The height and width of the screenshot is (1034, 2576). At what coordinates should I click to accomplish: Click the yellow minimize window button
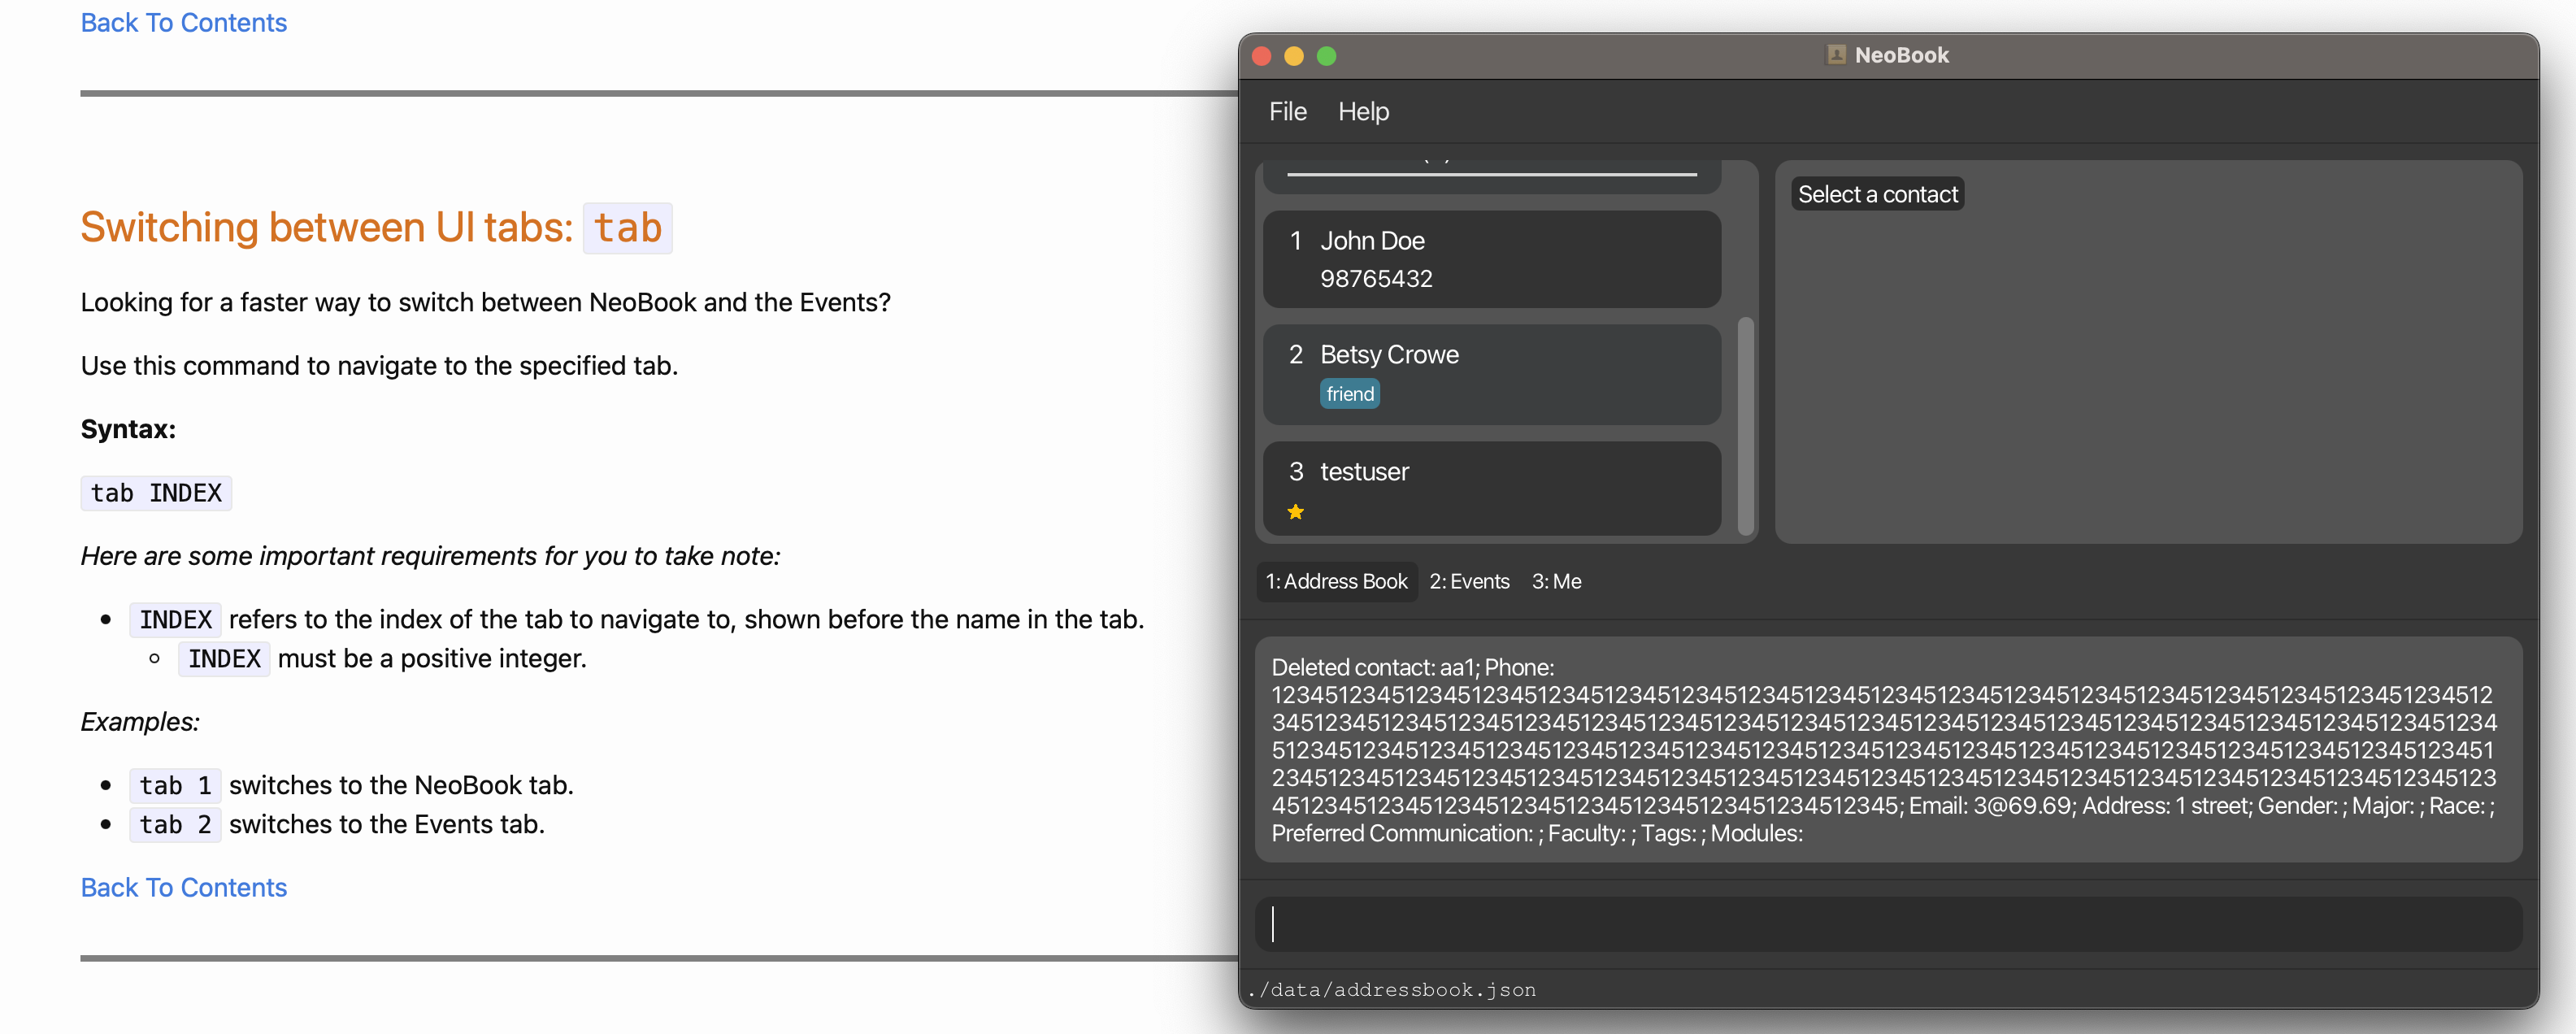pos(1294,56)
